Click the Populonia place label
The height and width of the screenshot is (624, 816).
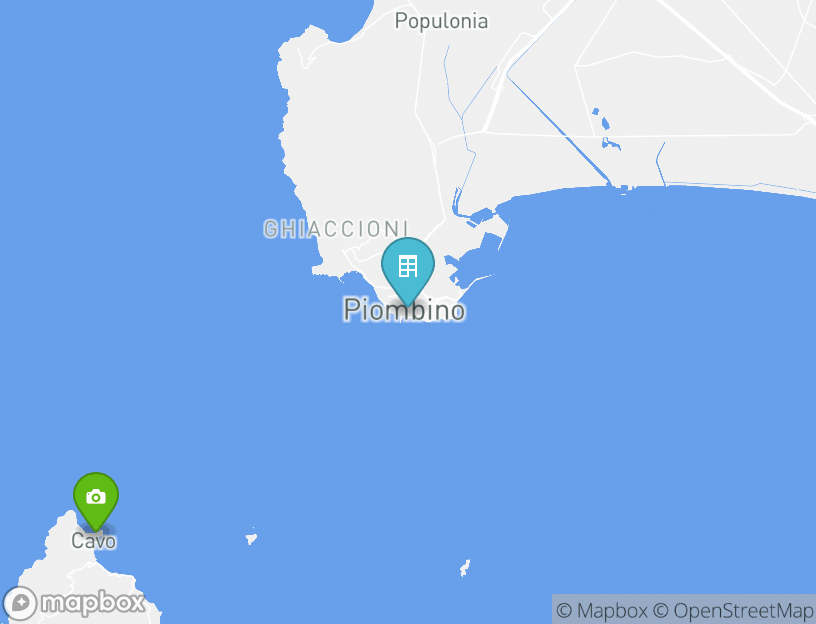pyautogui.click(x=441, y=21)
